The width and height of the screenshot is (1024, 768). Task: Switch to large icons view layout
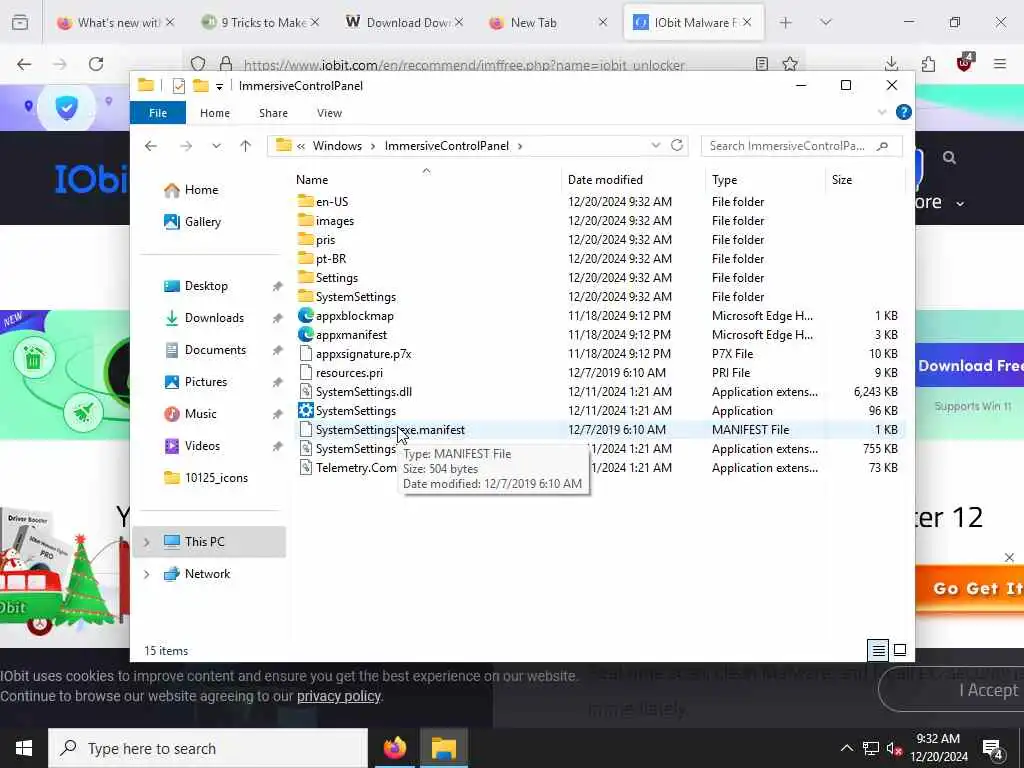click(x=900, y=650)
